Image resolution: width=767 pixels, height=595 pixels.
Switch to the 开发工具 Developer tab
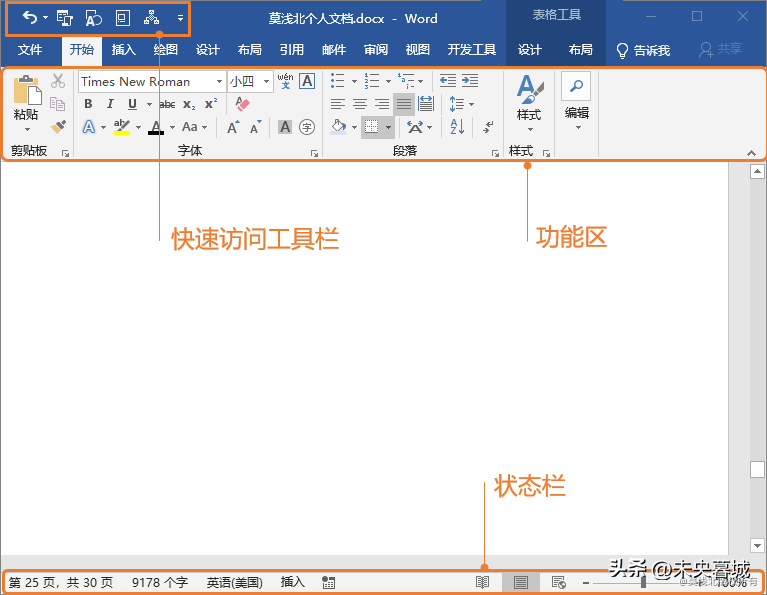coord(472,50)
